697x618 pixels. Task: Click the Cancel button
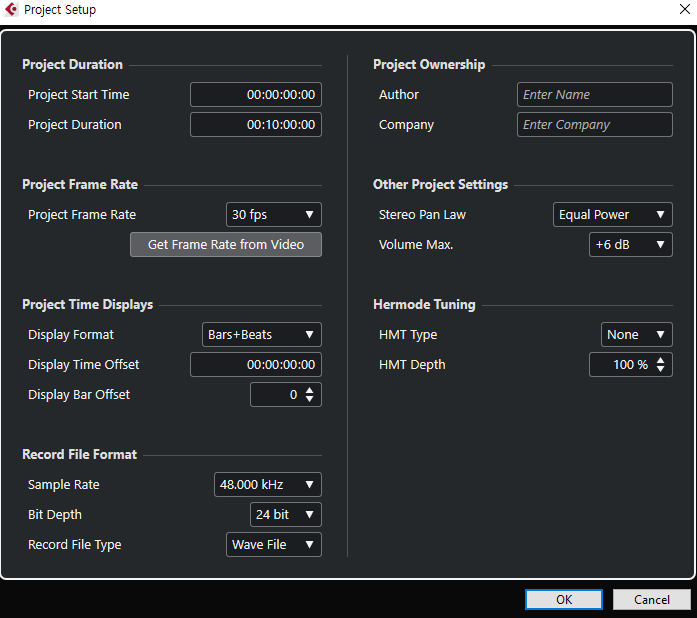pos(651,599)
